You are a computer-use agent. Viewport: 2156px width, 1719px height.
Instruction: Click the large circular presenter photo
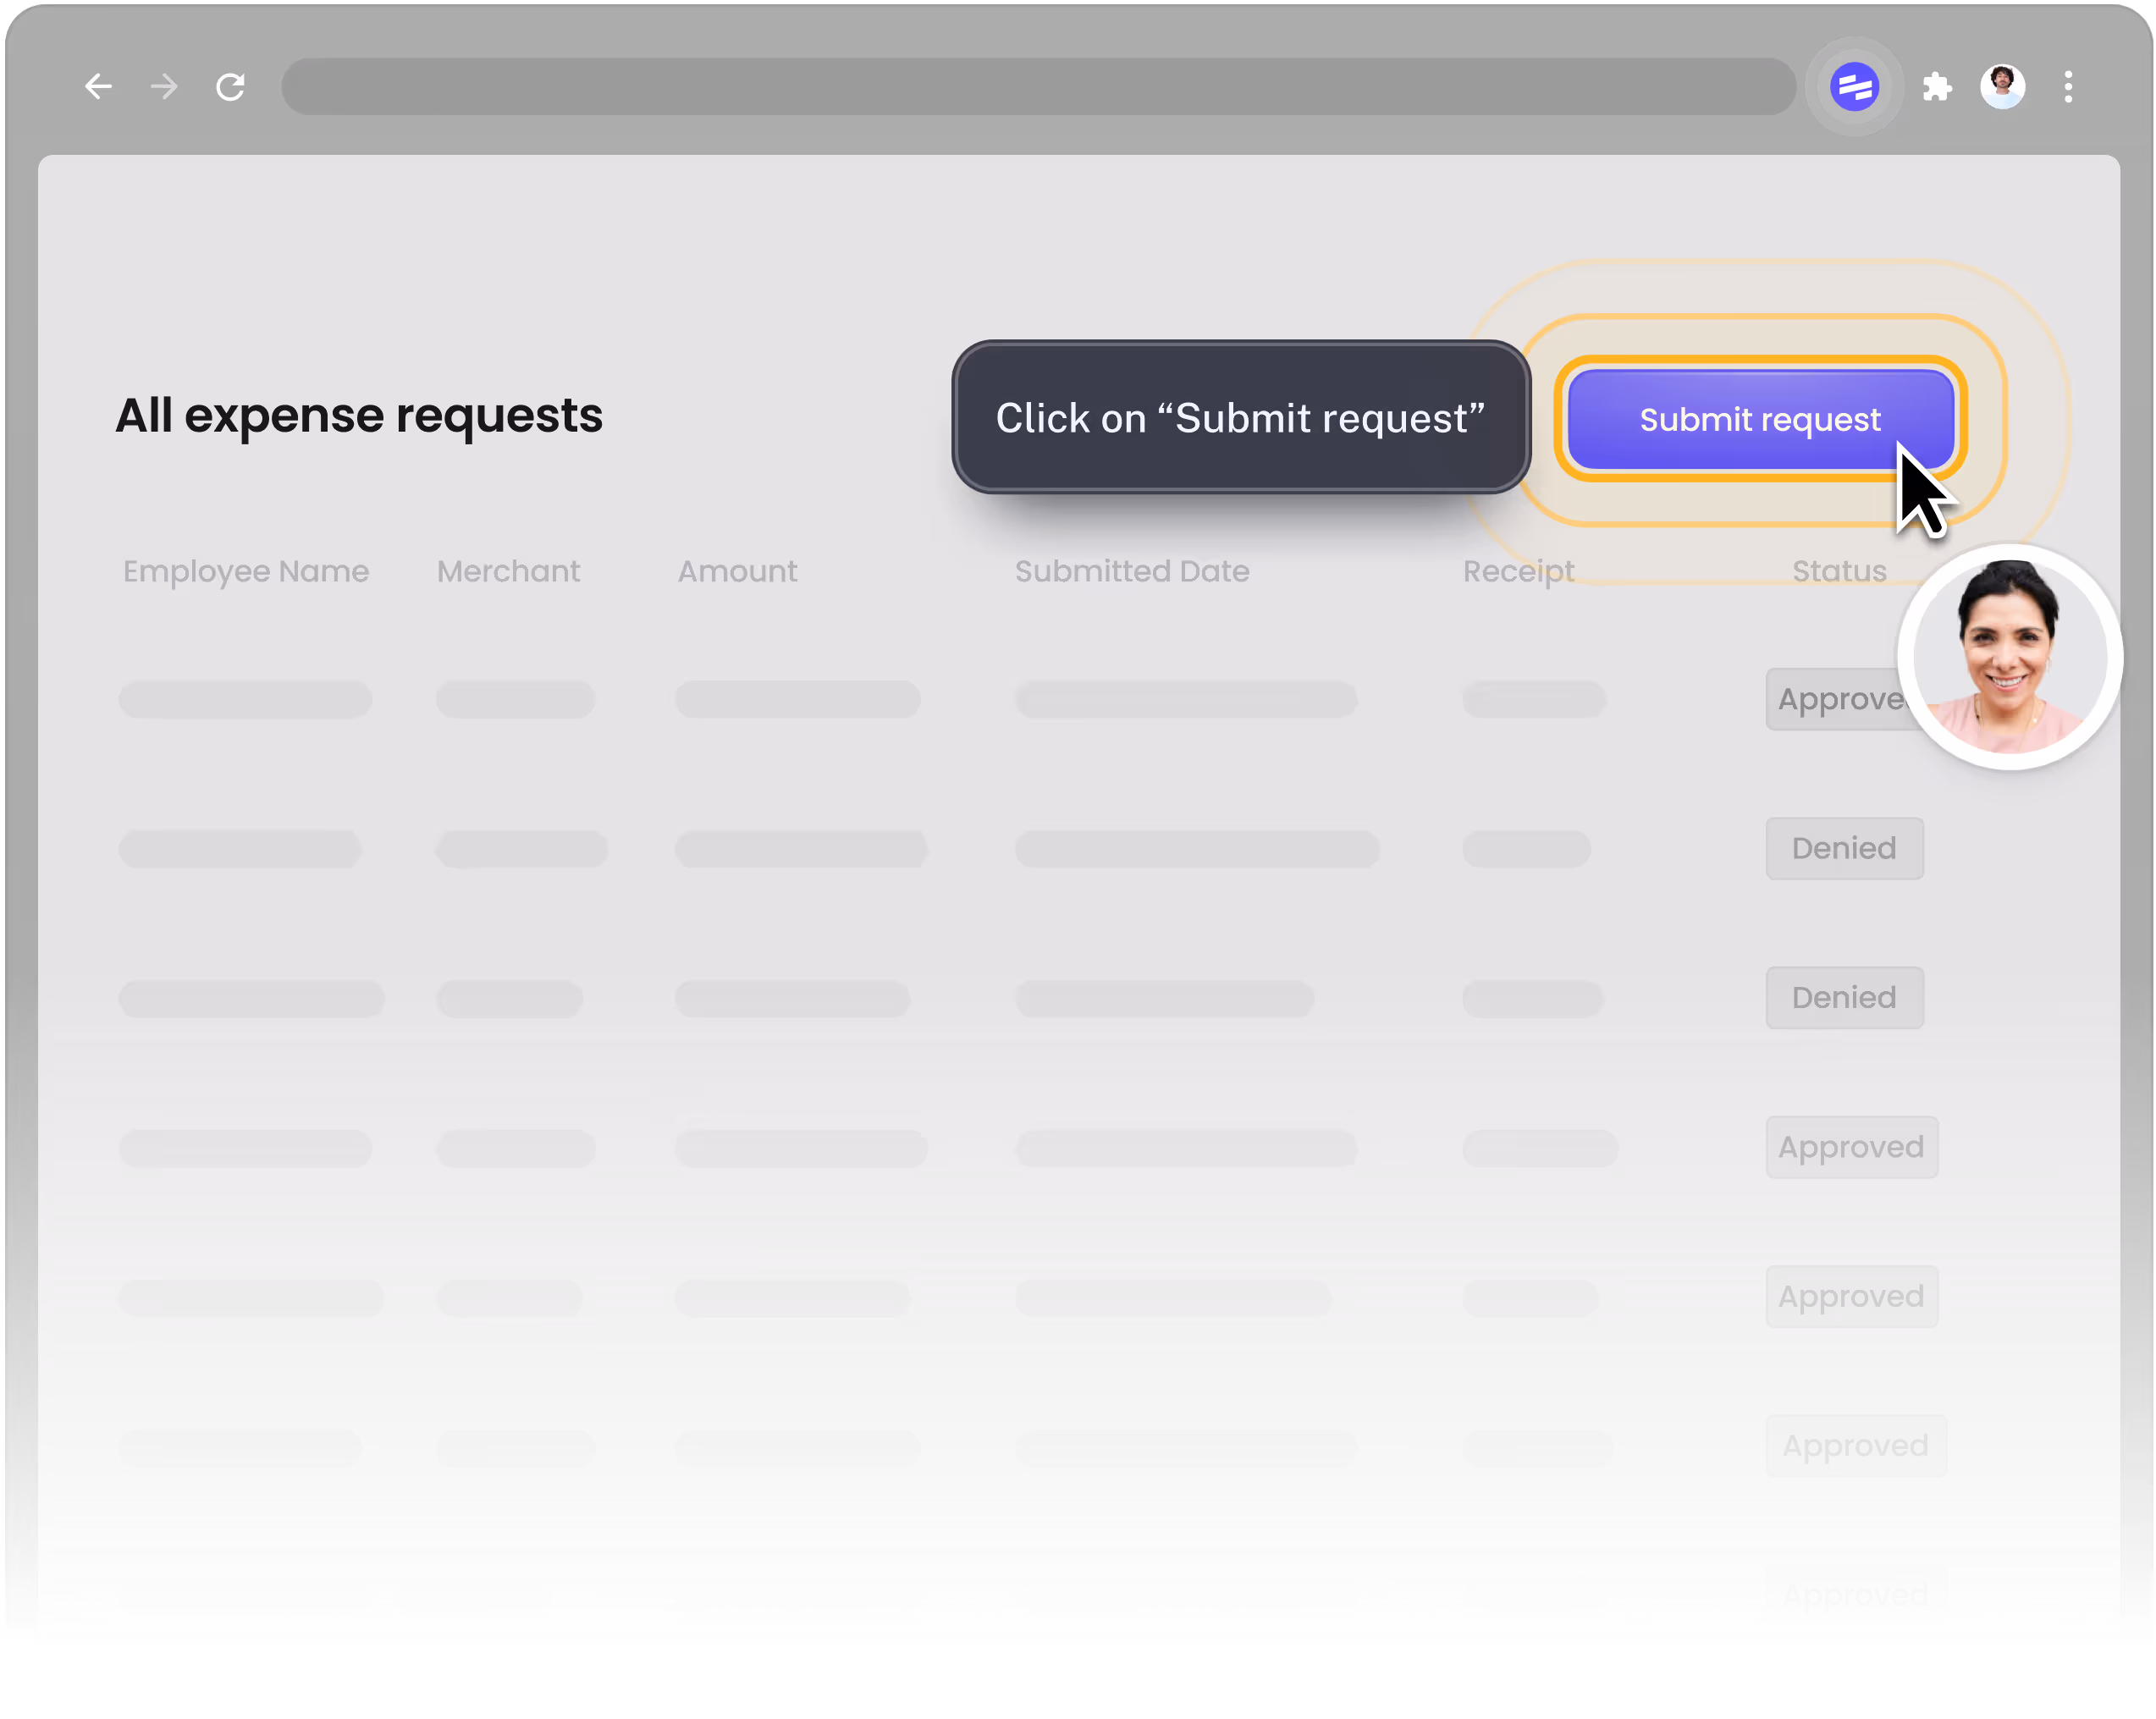click(x=2009, y=657)
